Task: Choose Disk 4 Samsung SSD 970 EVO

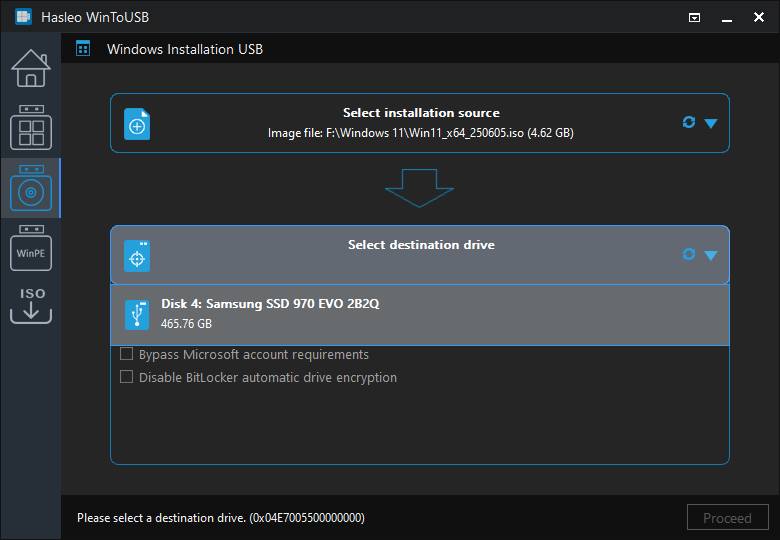Action: pos(420,315)
